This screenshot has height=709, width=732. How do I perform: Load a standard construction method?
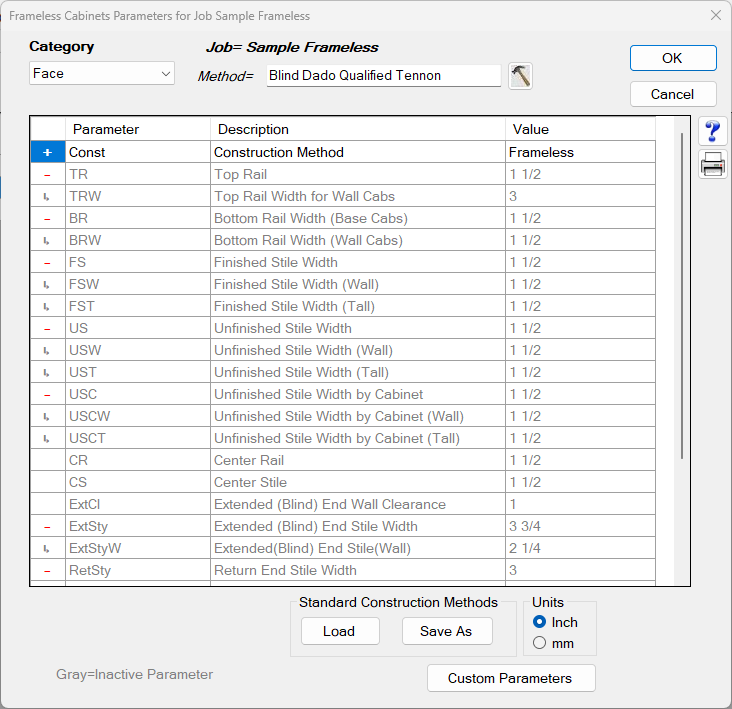338,631
